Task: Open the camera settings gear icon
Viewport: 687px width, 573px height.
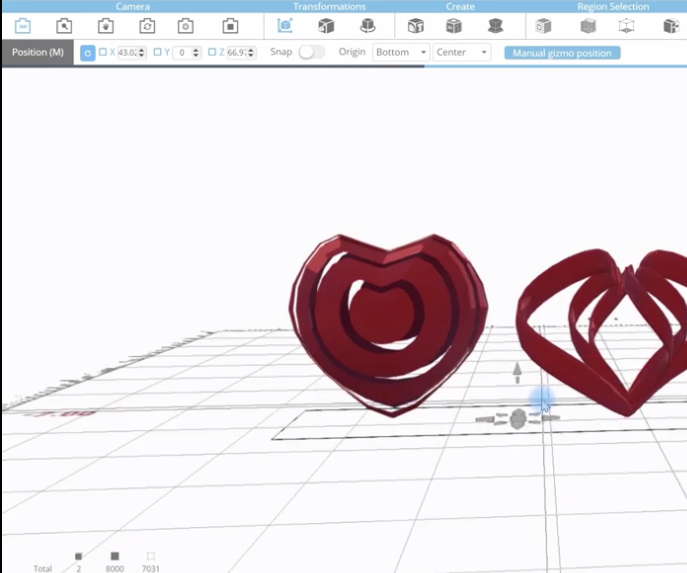Action: [186, 26]
